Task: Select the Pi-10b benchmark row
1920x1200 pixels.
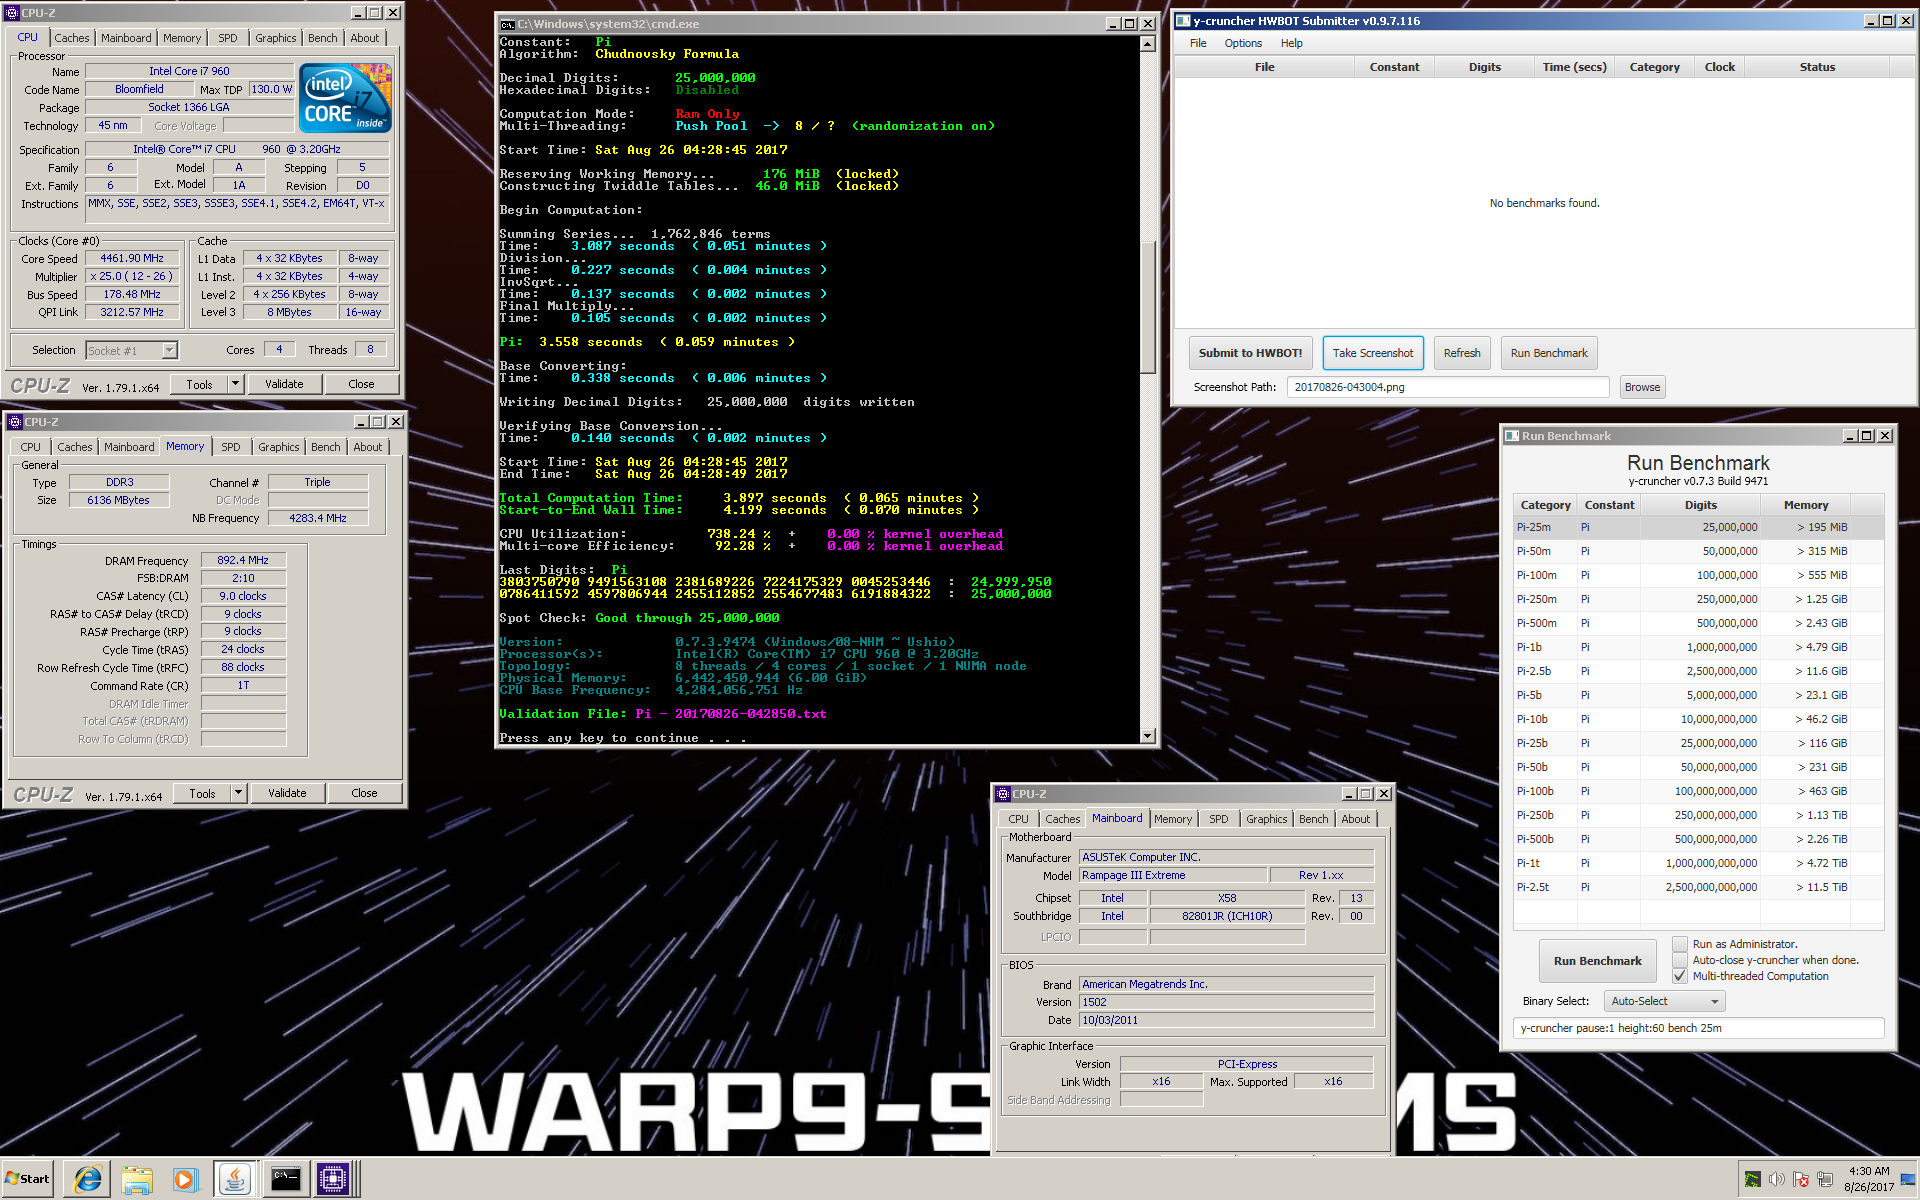Action: 1698,719
